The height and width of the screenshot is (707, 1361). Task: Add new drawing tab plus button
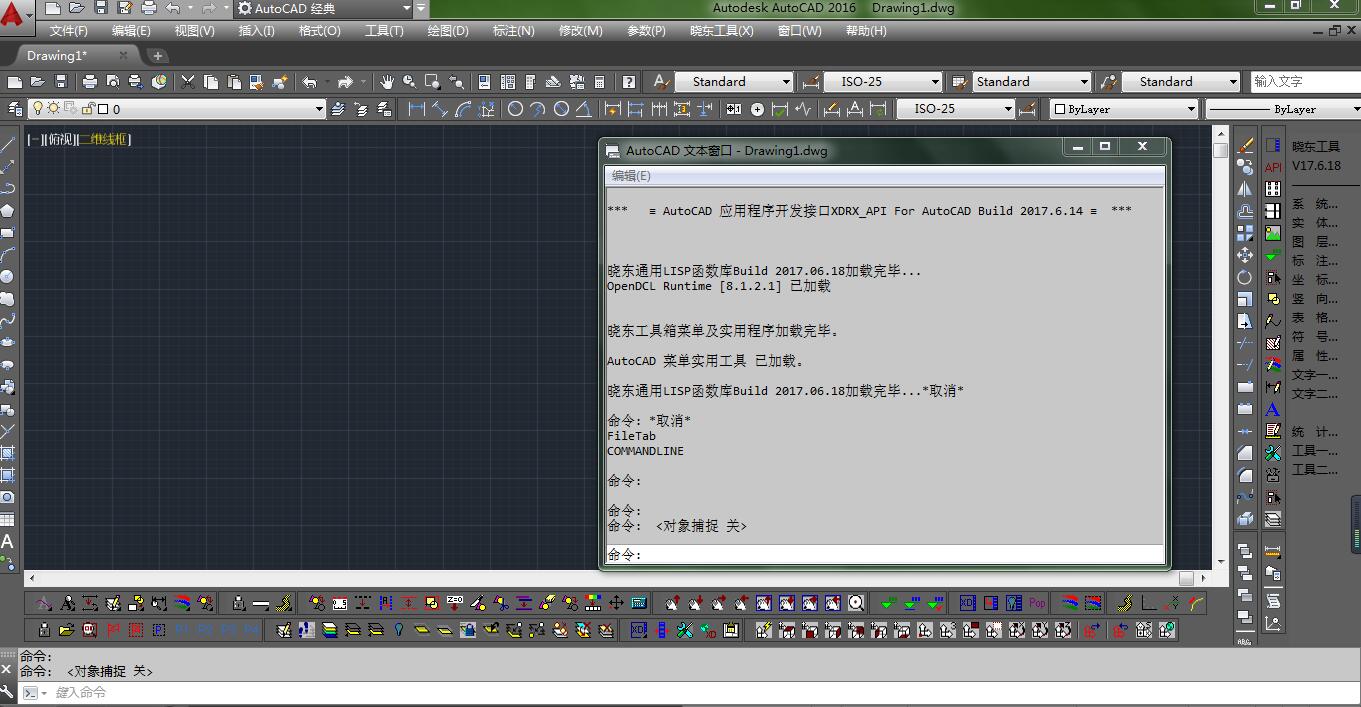(157, 56)
